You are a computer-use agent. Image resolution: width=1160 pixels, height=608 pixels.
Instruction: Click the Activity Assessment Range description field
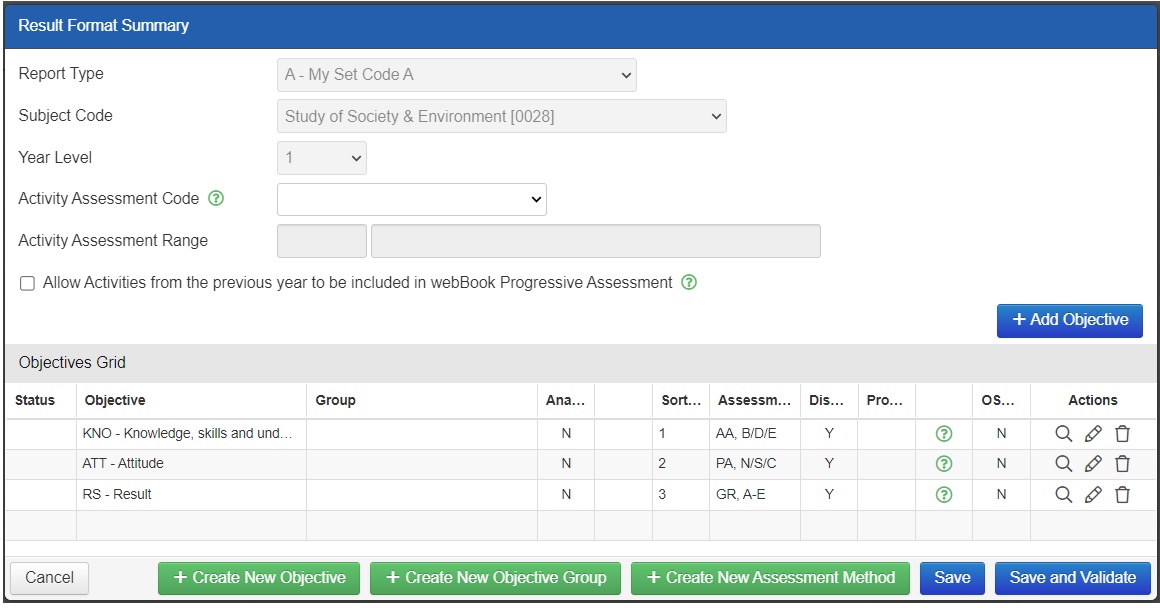[595, 241]
